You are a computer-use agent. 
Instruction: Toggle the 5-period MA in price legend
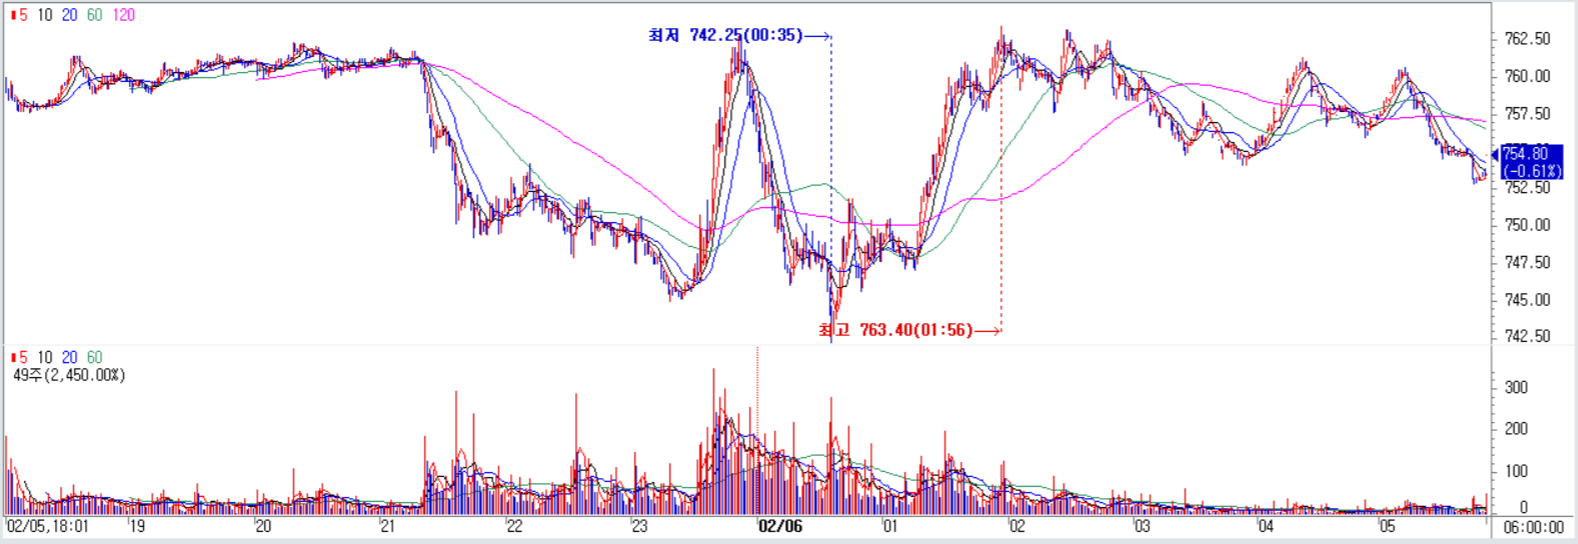pyautogui.click(x=23, y=15)
